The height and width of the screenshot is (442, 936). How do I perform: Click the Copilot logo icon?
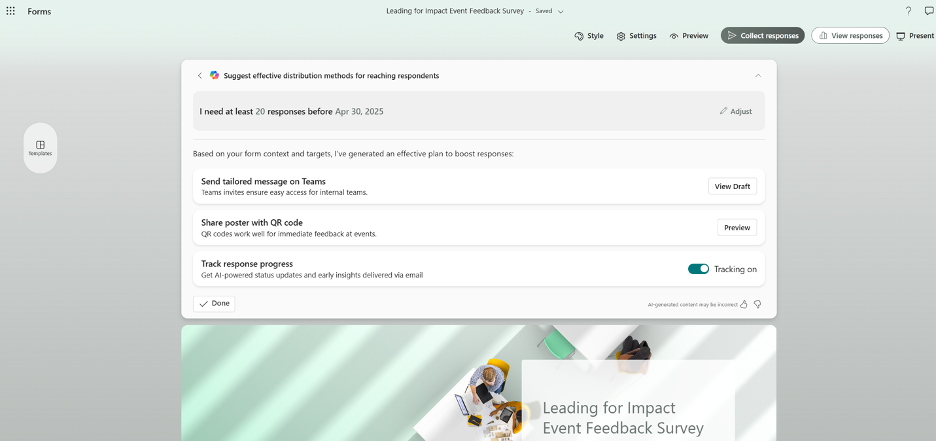pos(214,75)
